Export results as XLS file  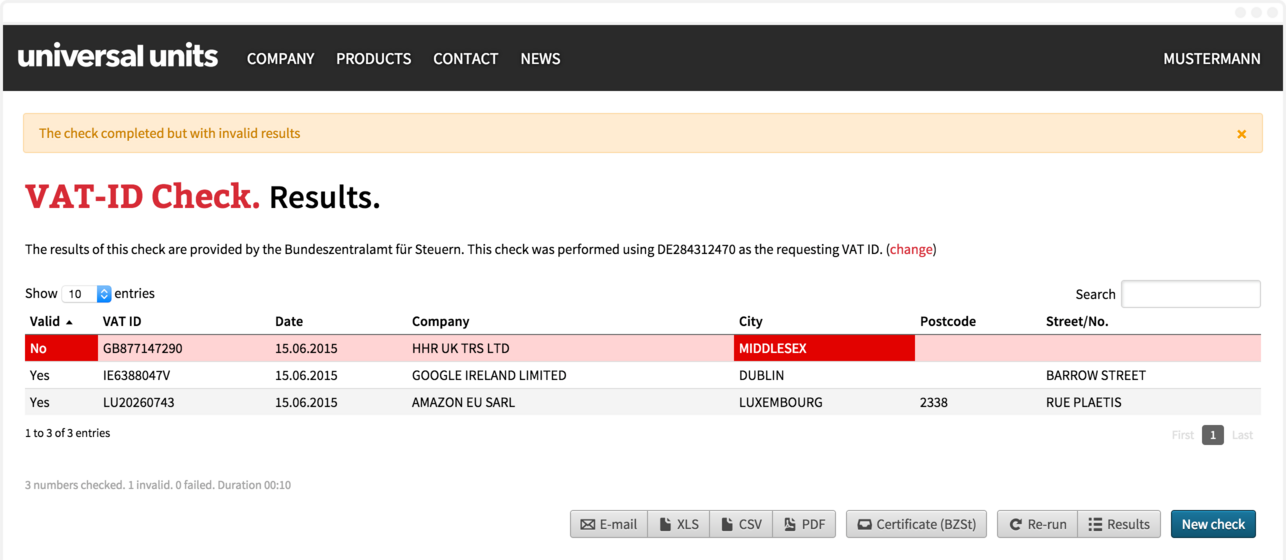pyautogui.click(x=679, y=524)
